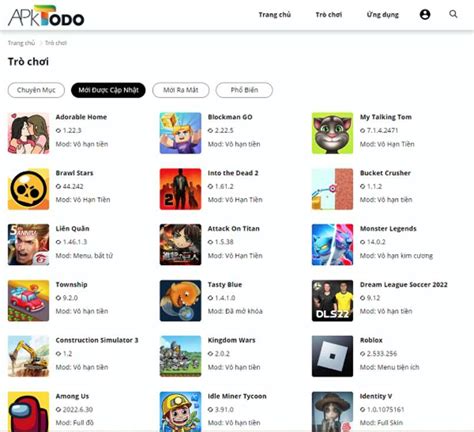Click the Among Us game icon
This screenshot has width=474, height=432.
click(28, 412)
